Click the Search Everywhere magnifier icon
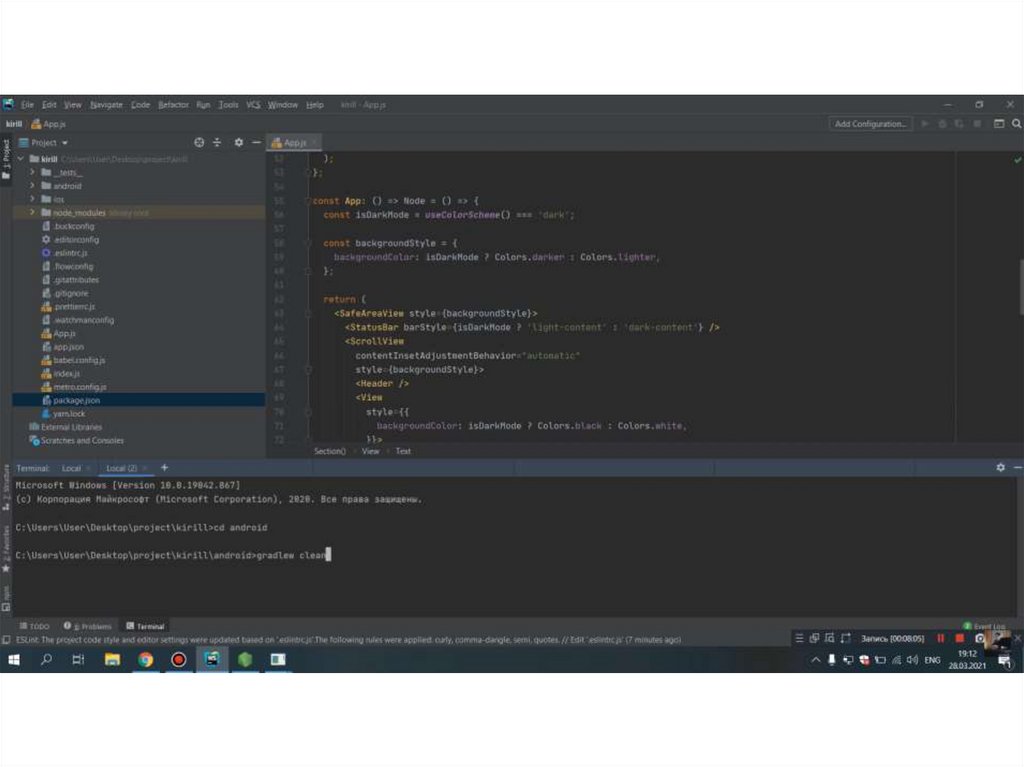This screenshot has width=1024, height=767. pyautogui.click(x=1016, y=123)
